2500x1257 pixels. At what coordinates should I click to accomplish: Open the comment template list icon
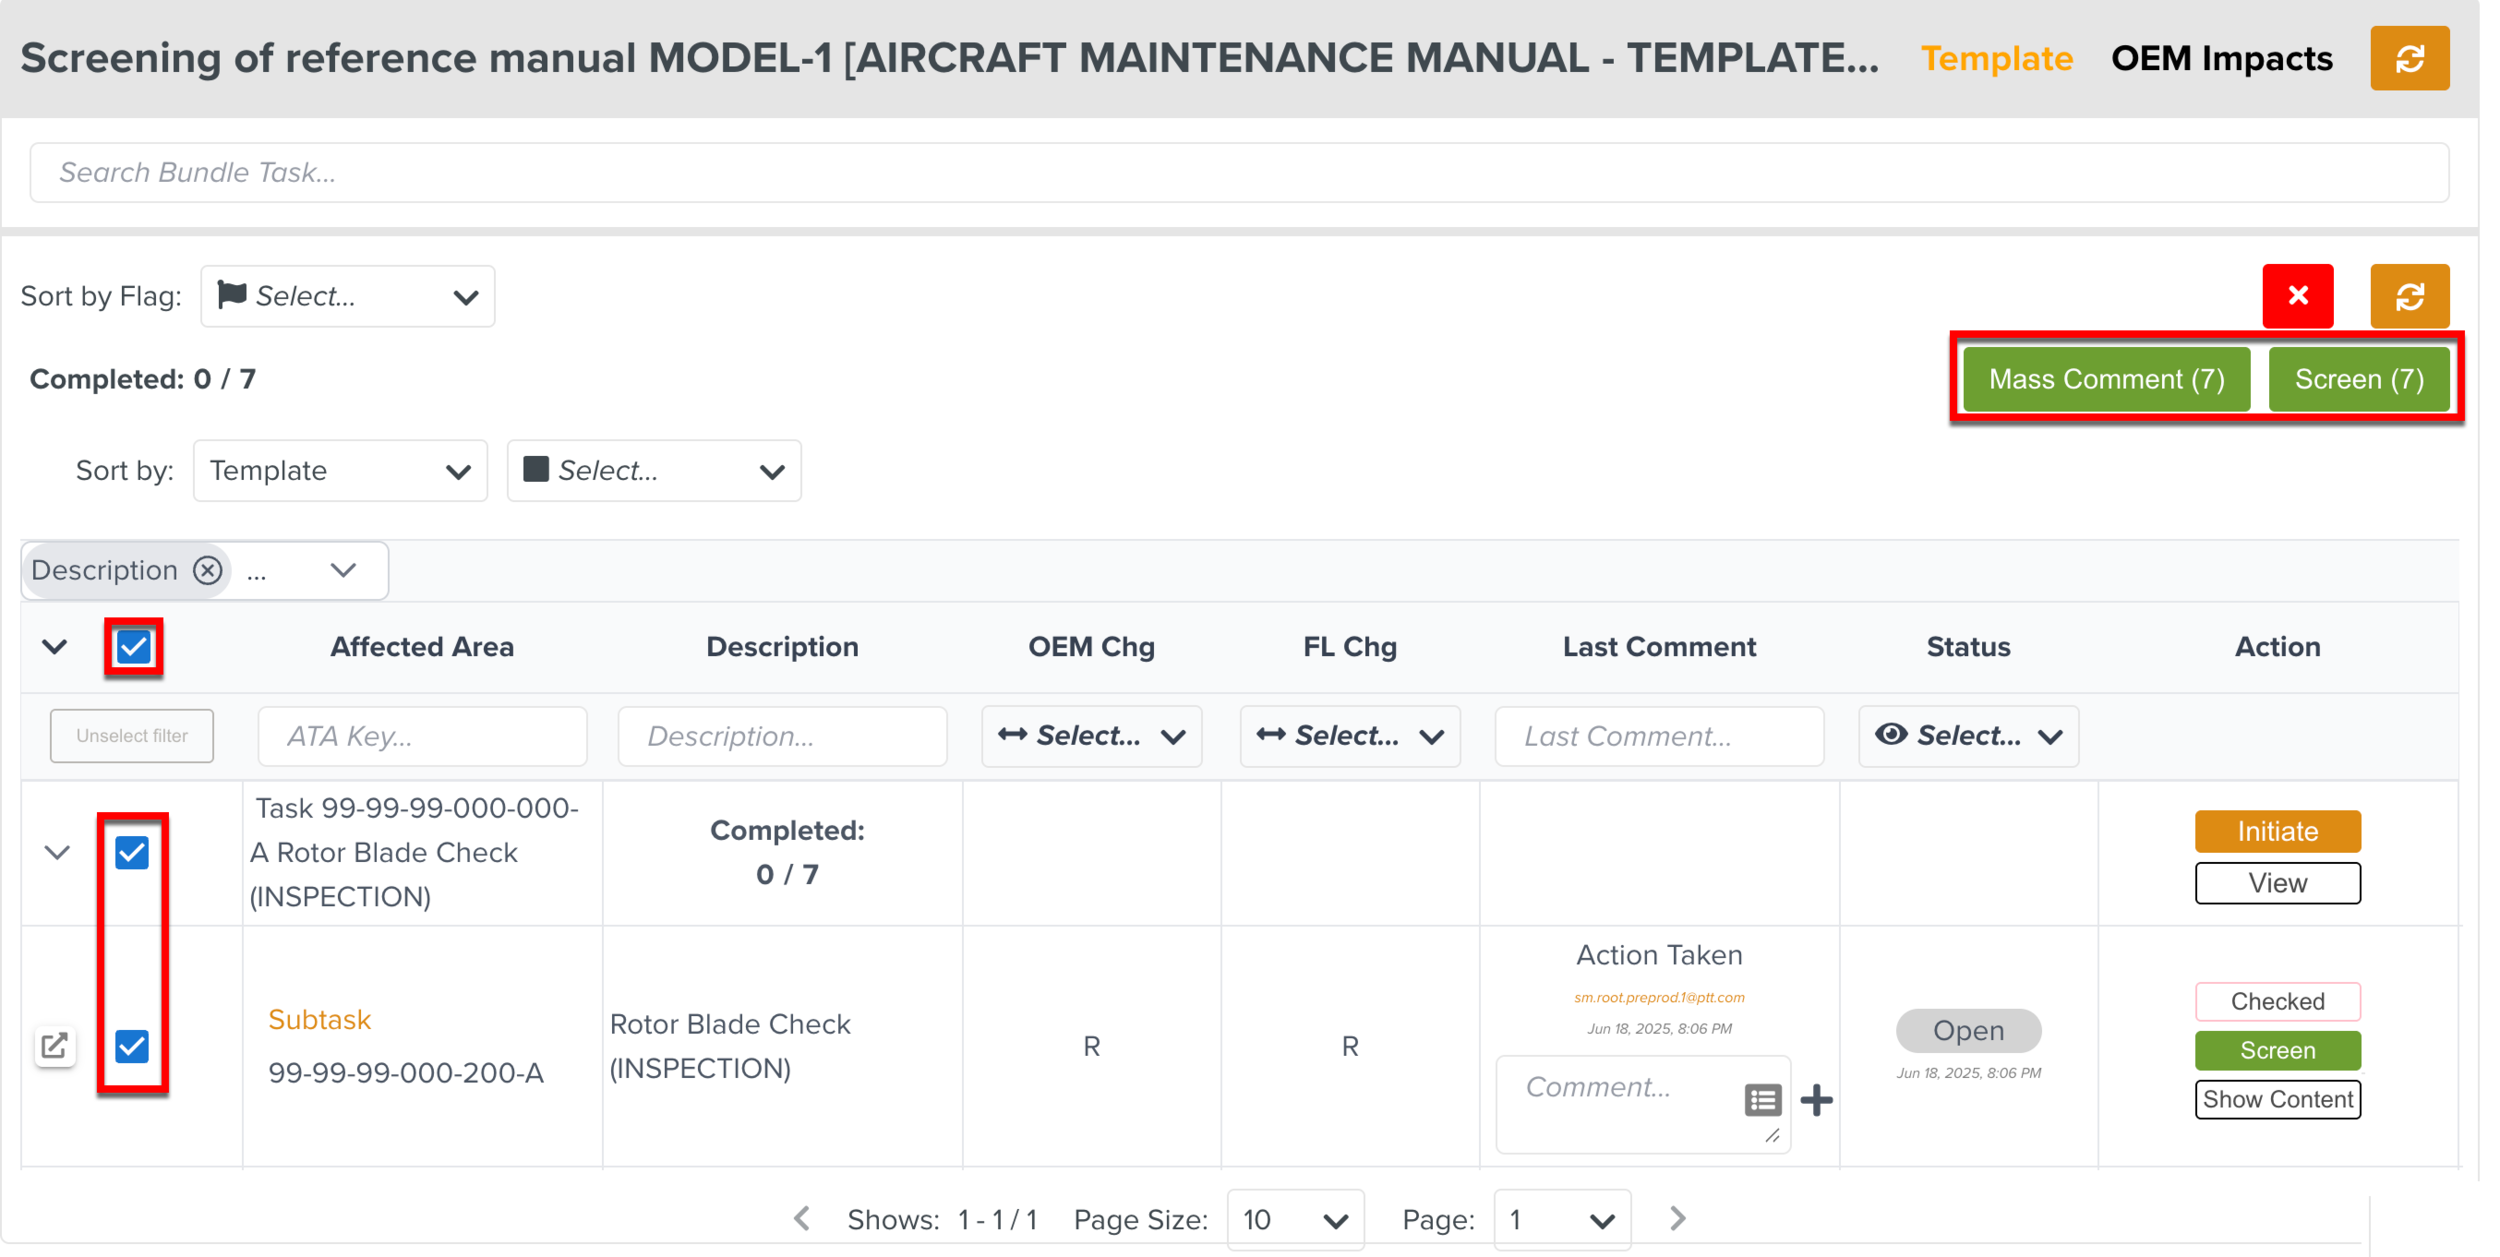1762,1100
